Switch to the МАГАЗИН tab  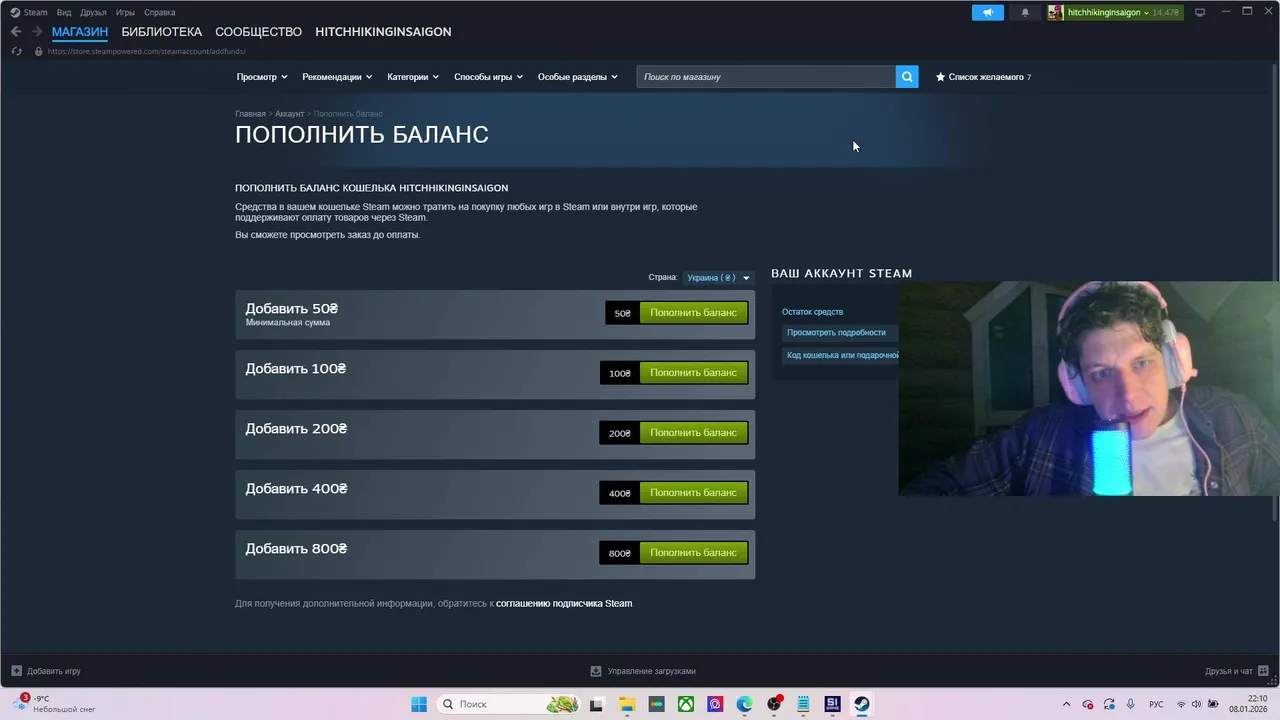pyautogui.click(x=80, y=32)
